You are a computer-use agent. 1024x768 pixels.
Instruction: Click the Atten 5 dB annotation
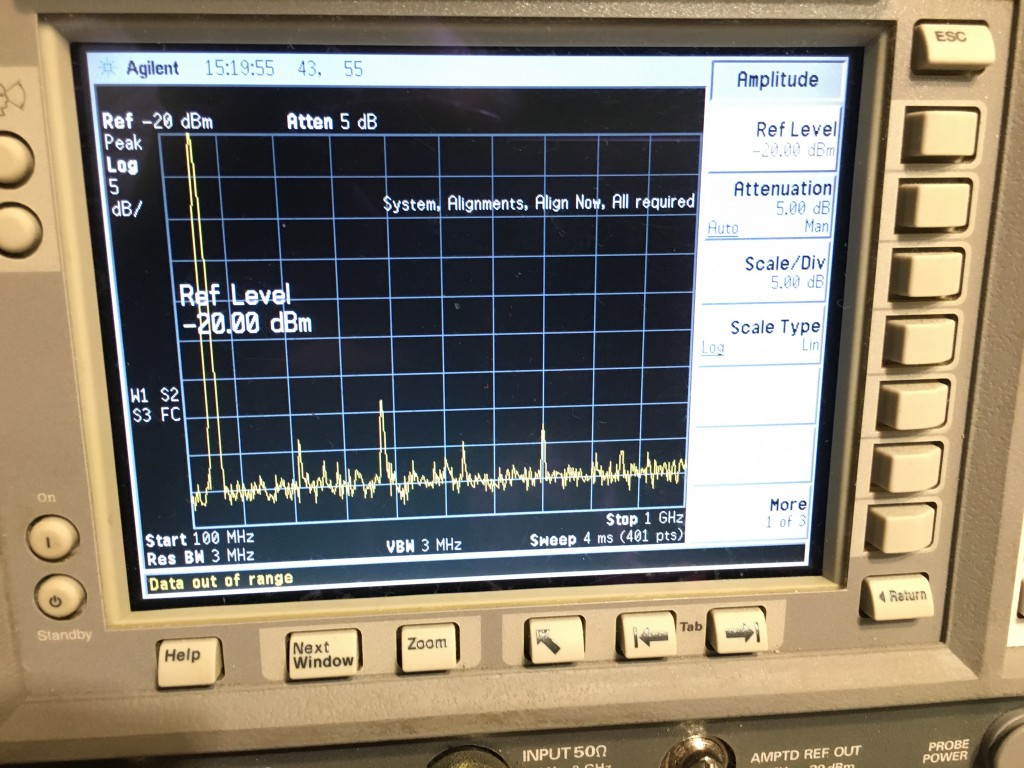pyautogui.click(x=332, y=121)
